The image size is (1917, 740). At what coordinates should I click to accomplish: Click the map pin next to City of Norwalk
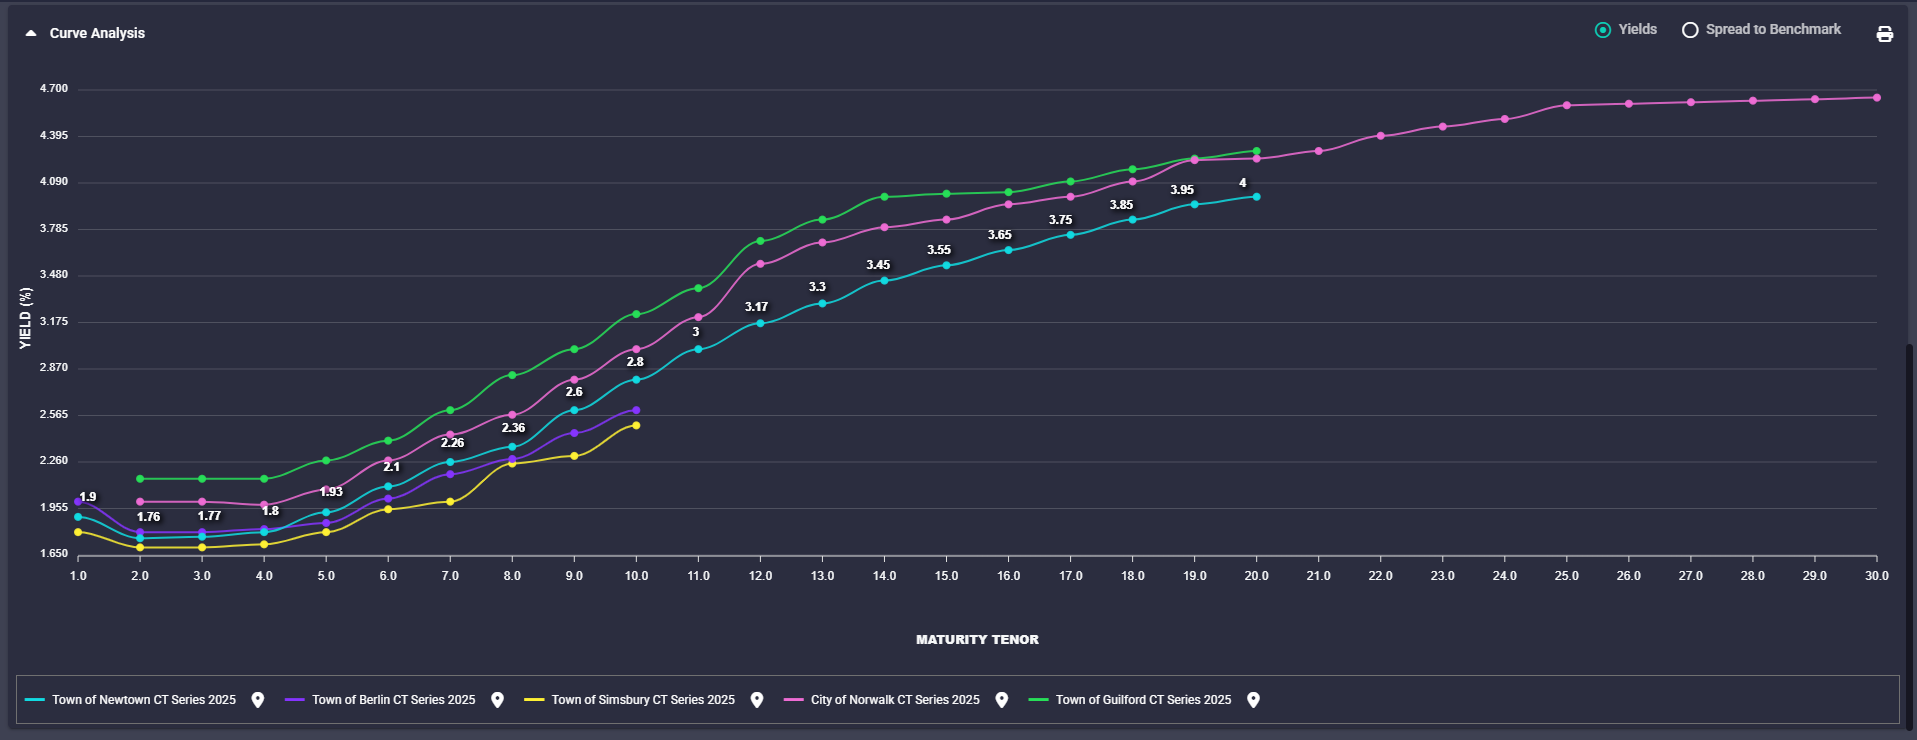[1001, 700]
